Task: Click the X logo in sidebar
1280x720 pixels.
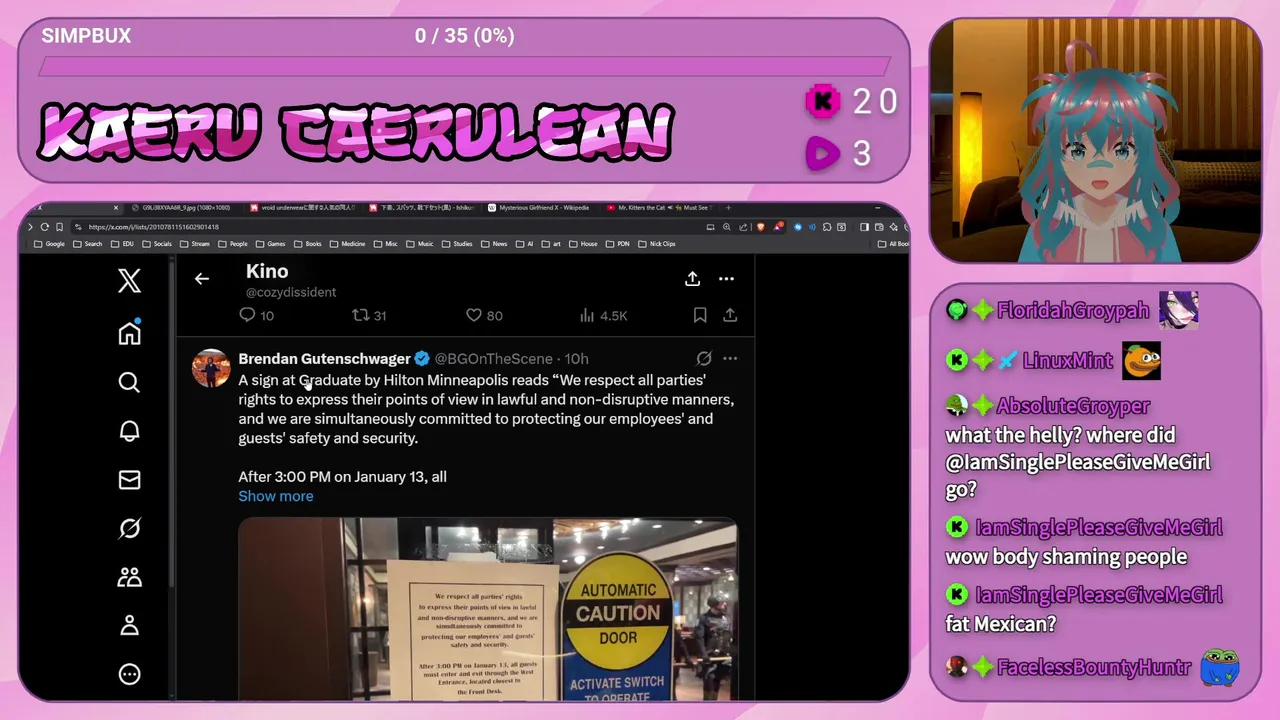Action: pyautogui.click(x=129, y=281)
